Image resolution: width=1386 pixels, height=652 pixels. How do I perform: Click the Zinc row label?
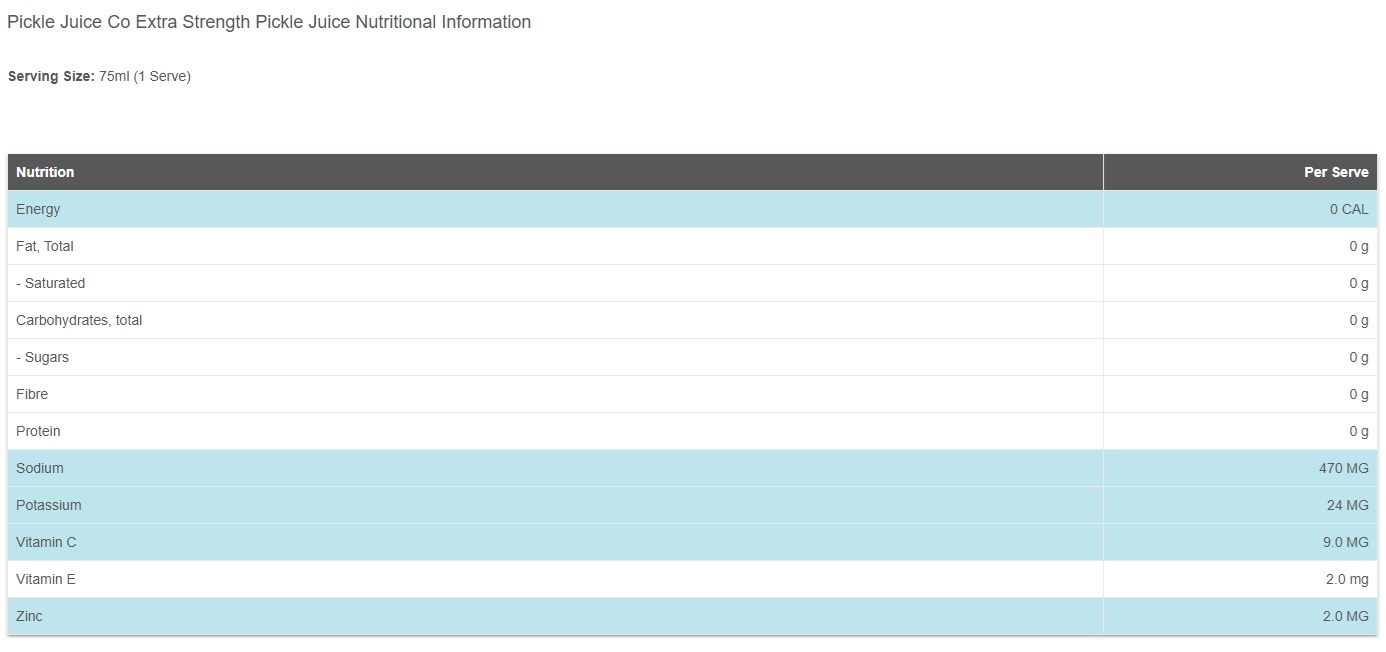(x=29, y=616)
